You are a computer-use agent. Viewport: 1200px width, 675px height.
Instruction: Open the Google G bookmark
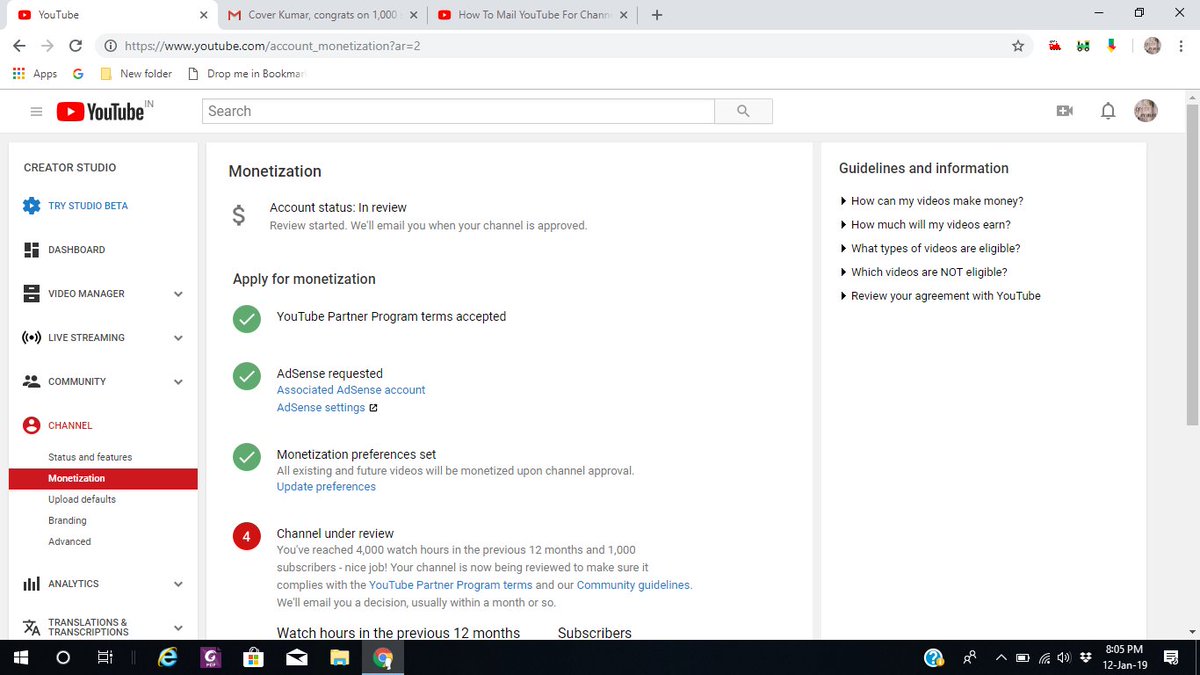[78, 74]
